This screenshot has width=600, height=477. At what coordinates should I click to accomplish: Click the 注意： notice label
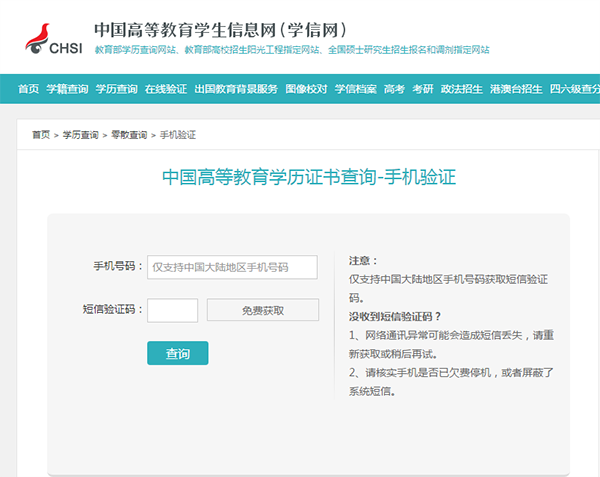point(363,261)
